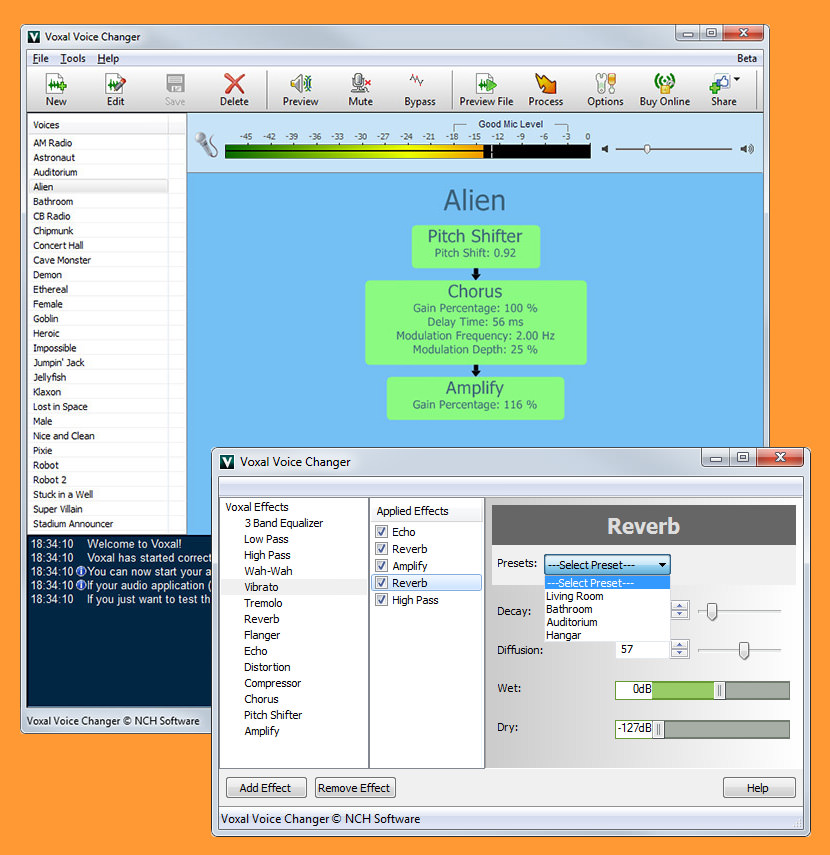Open the Tools menu
830x855 pixels.
coord(73,58)
